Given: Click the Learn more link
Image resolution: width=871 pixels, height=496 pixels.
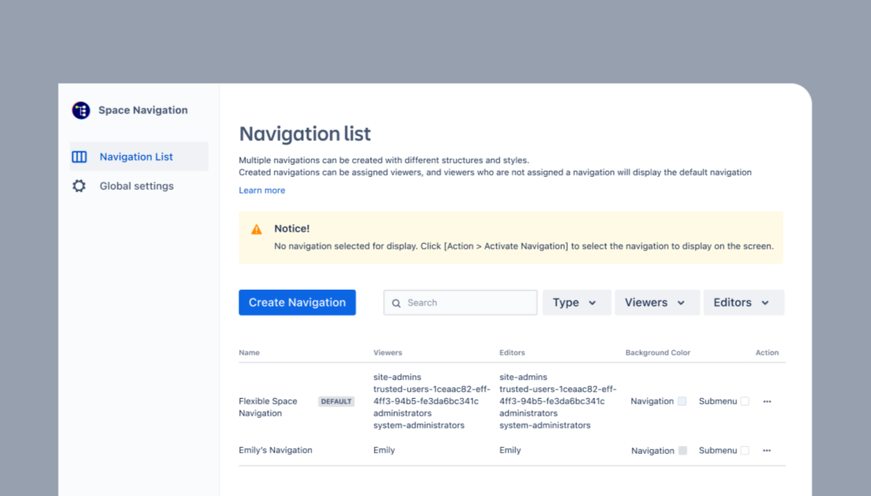Looking at the screenshot, I should (262, 190).
